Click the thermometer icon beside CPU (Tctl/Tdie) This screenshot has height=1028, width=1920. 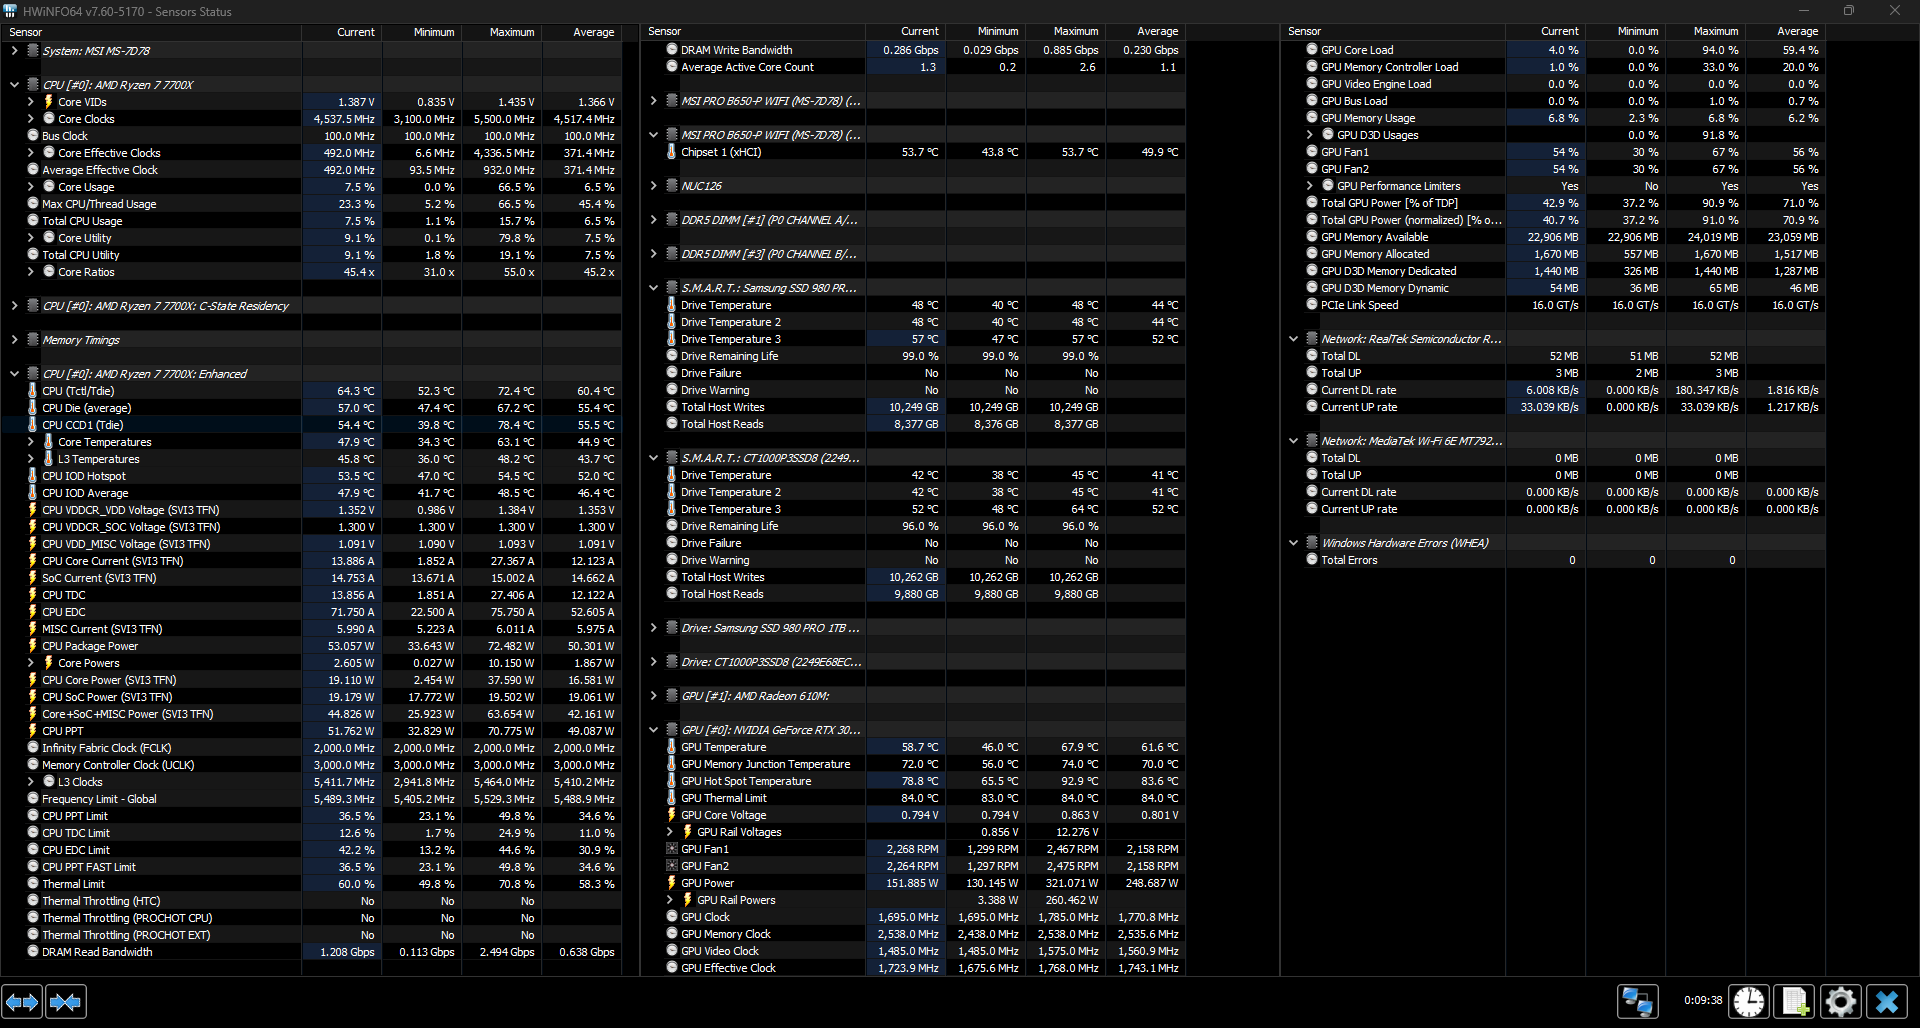pyautogui.click(x=33, y=391)
